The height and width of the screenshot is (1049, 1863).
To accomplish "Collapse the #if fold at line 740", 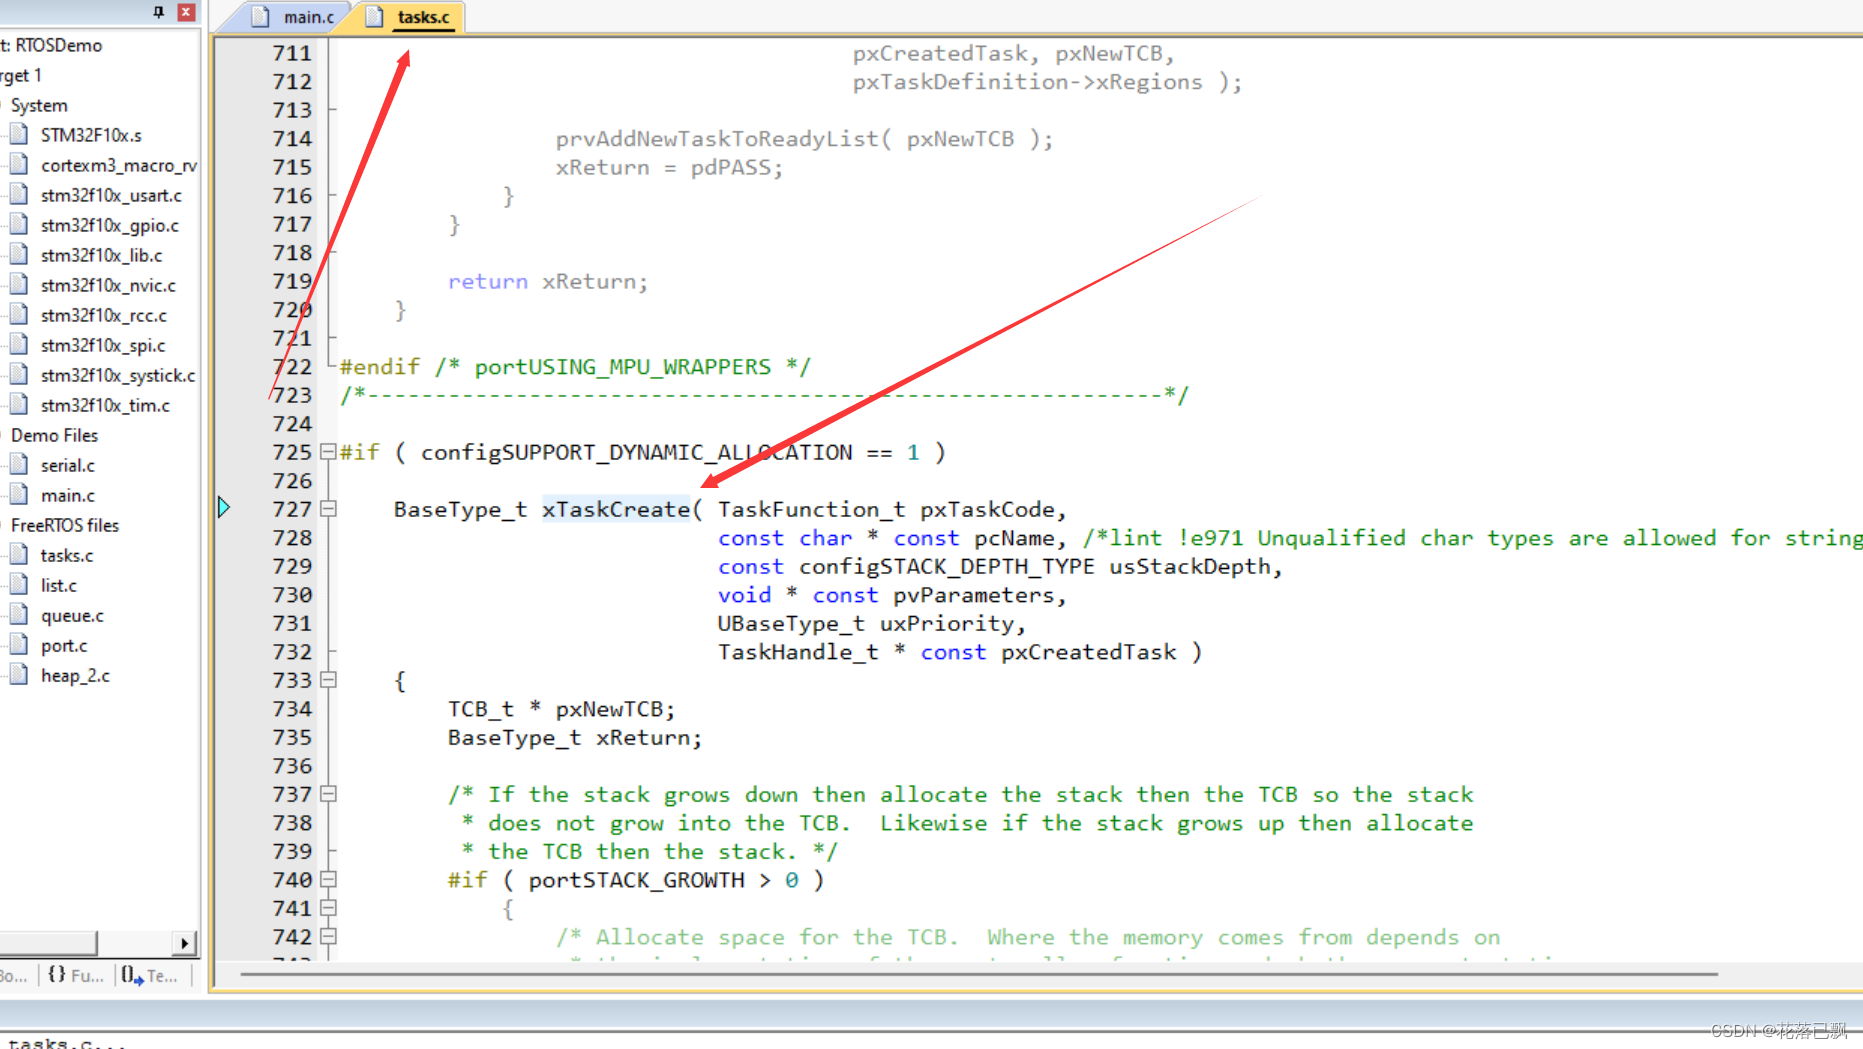I will click(327, 880).
